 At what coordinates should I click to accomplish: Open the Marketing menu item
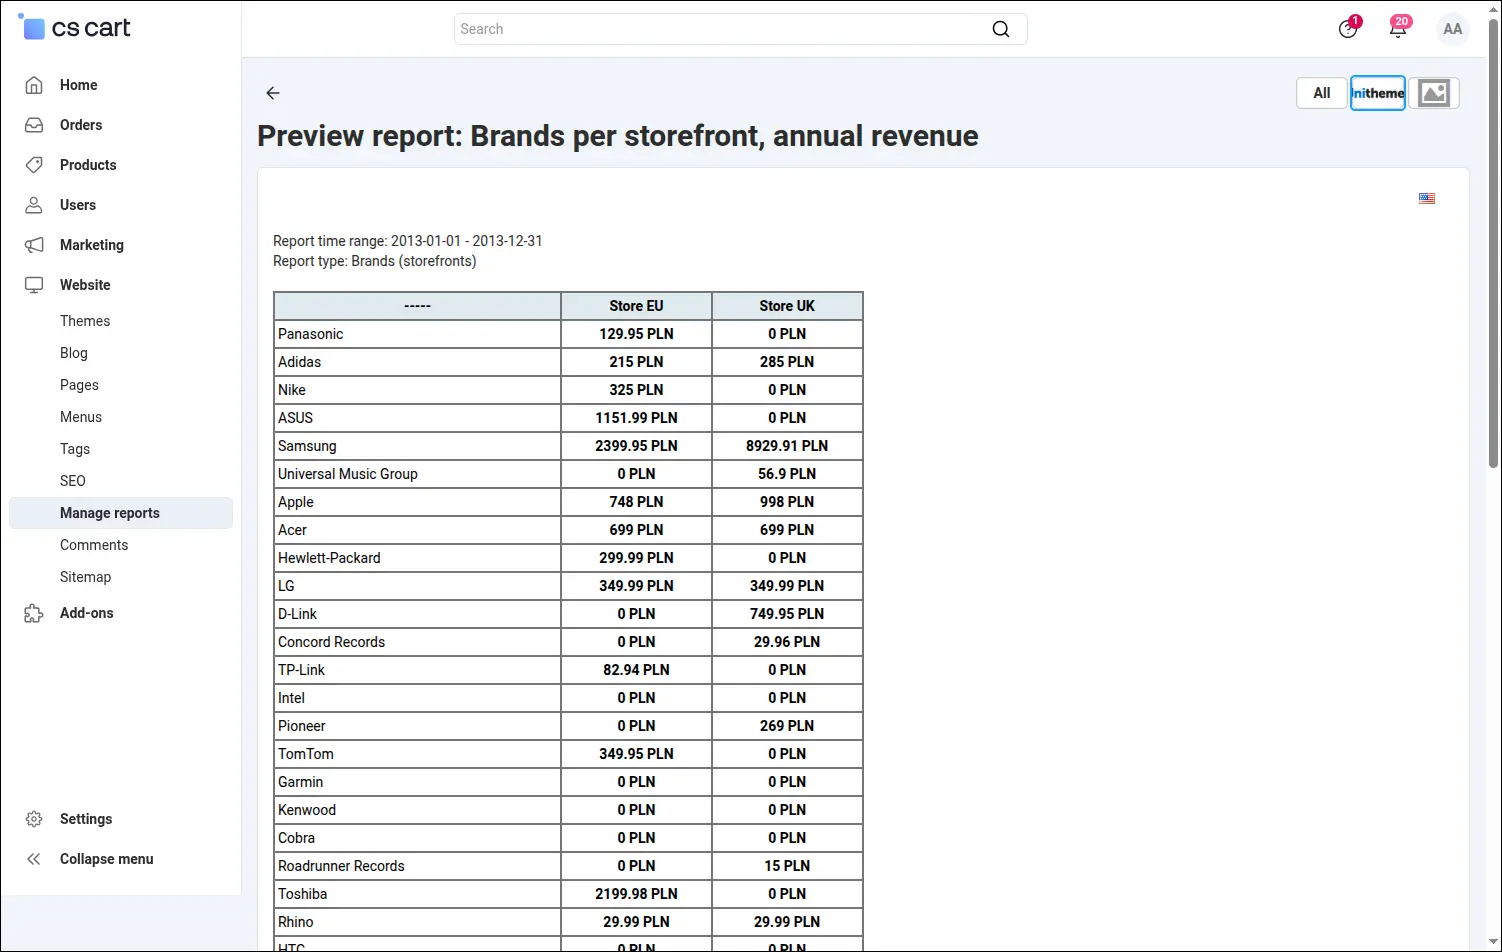pyautogui.click(x=92, y=245)
